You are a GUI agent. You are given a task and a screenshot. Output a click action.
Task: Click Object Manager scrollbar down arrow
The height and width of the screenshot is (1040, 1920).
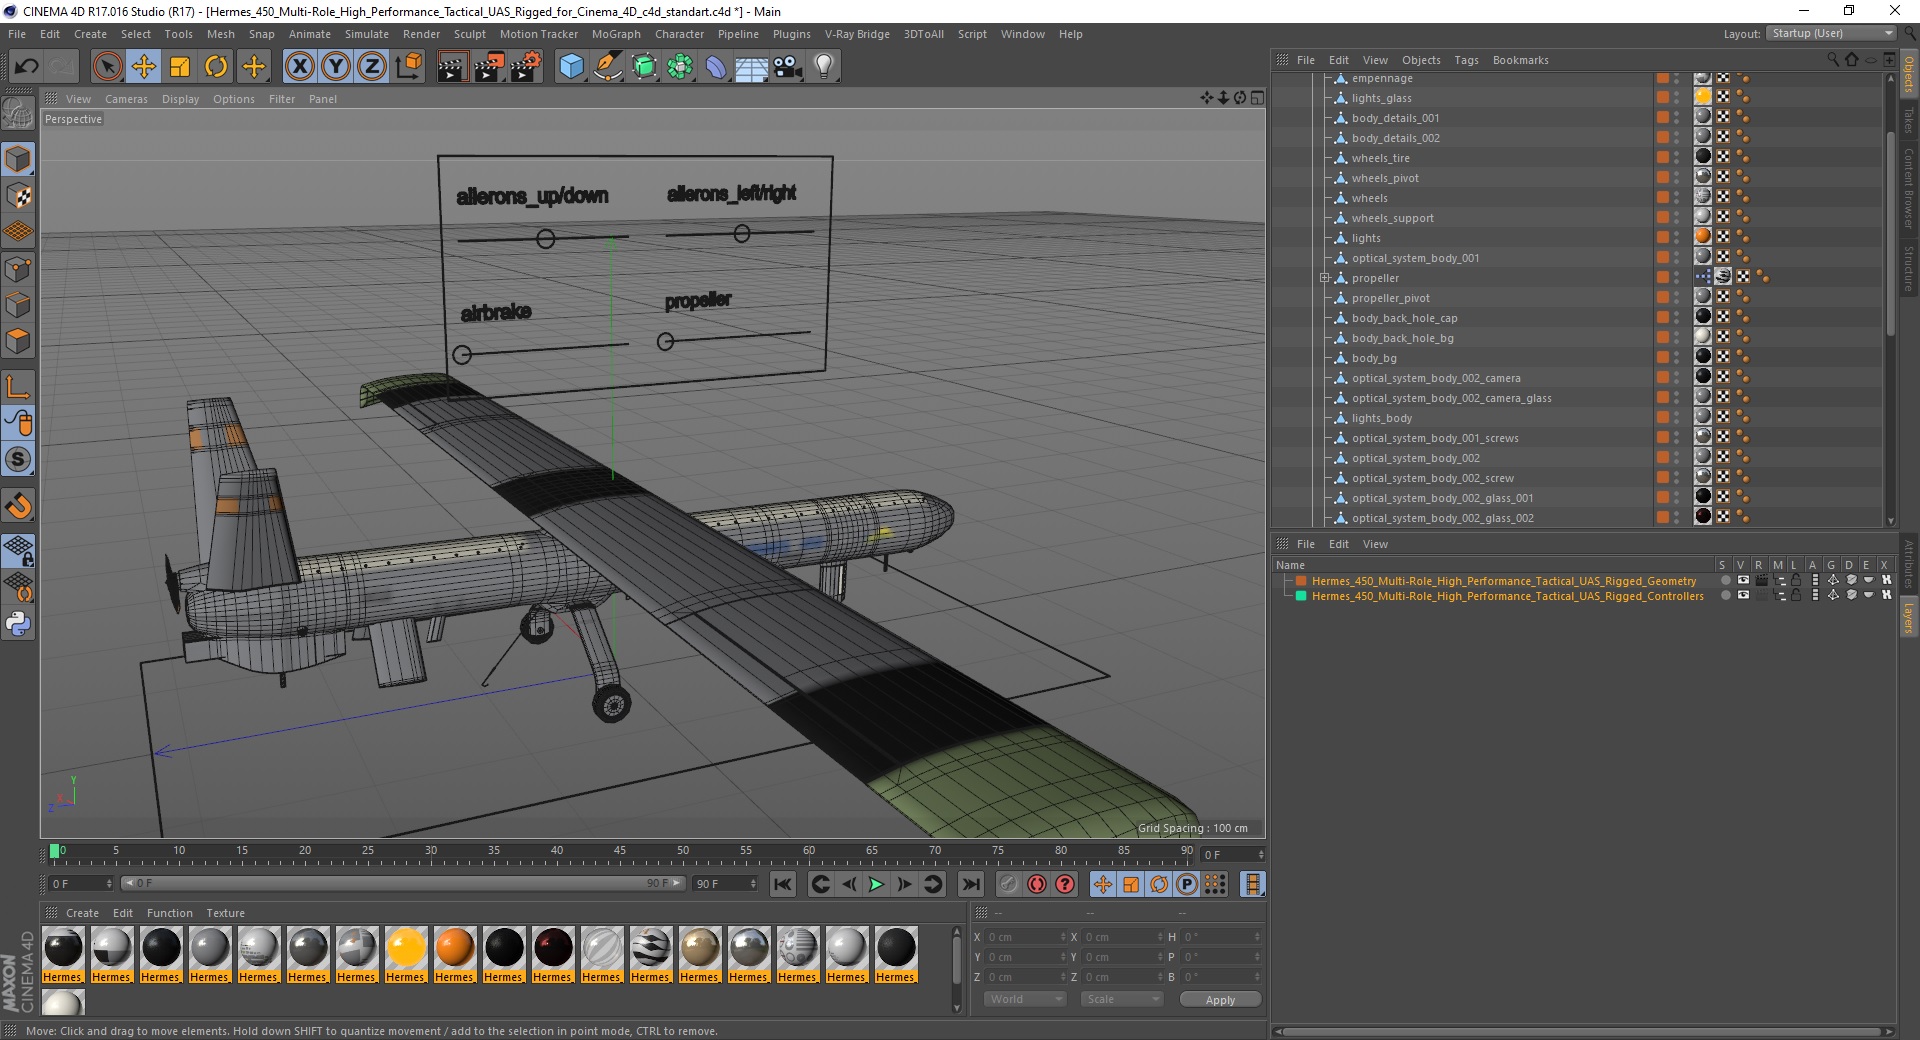(1890, 521)
